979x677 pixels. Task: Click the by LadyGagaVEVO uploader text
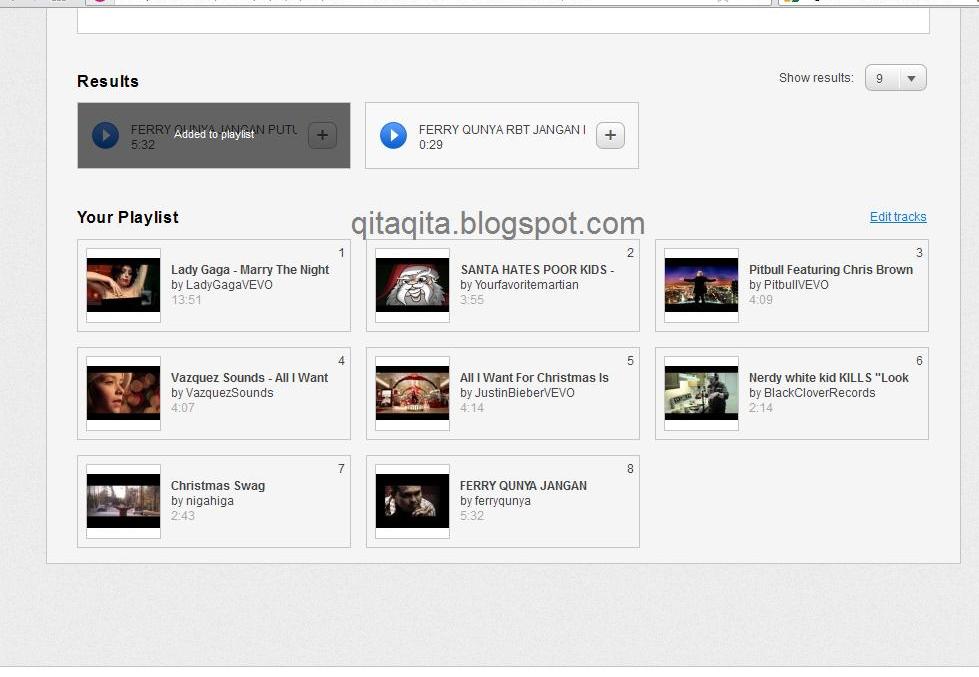click(x=222, y=285)
